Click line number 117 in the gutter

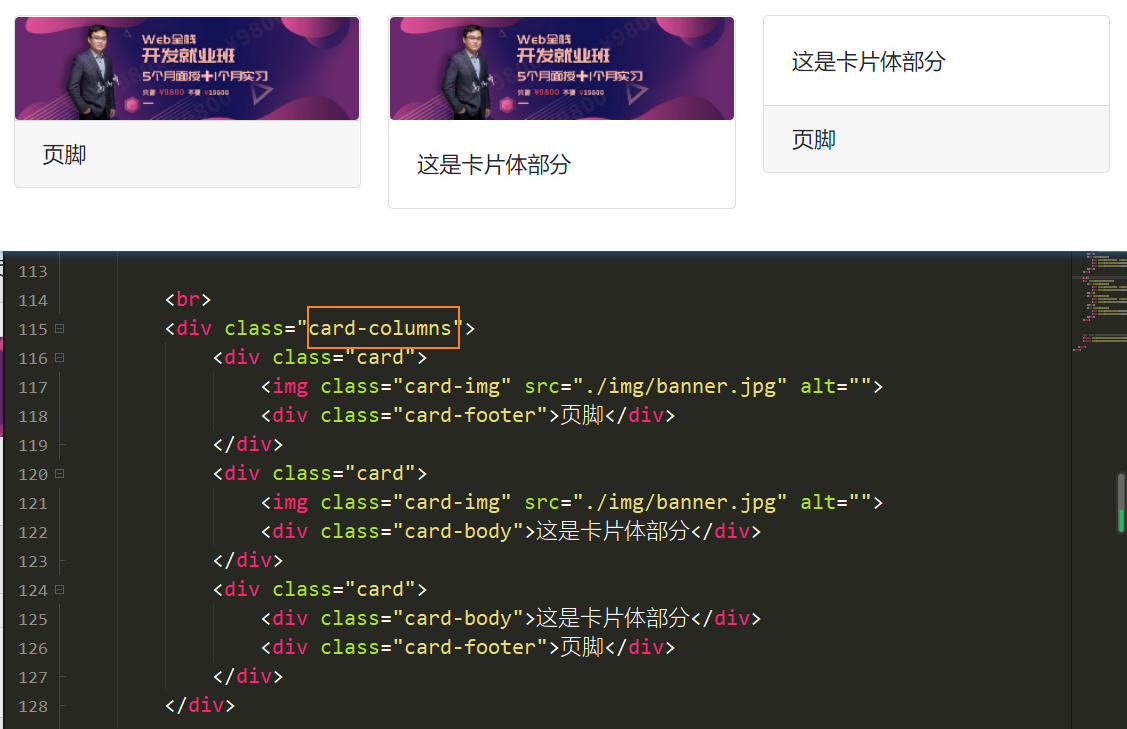click(33, 388)
